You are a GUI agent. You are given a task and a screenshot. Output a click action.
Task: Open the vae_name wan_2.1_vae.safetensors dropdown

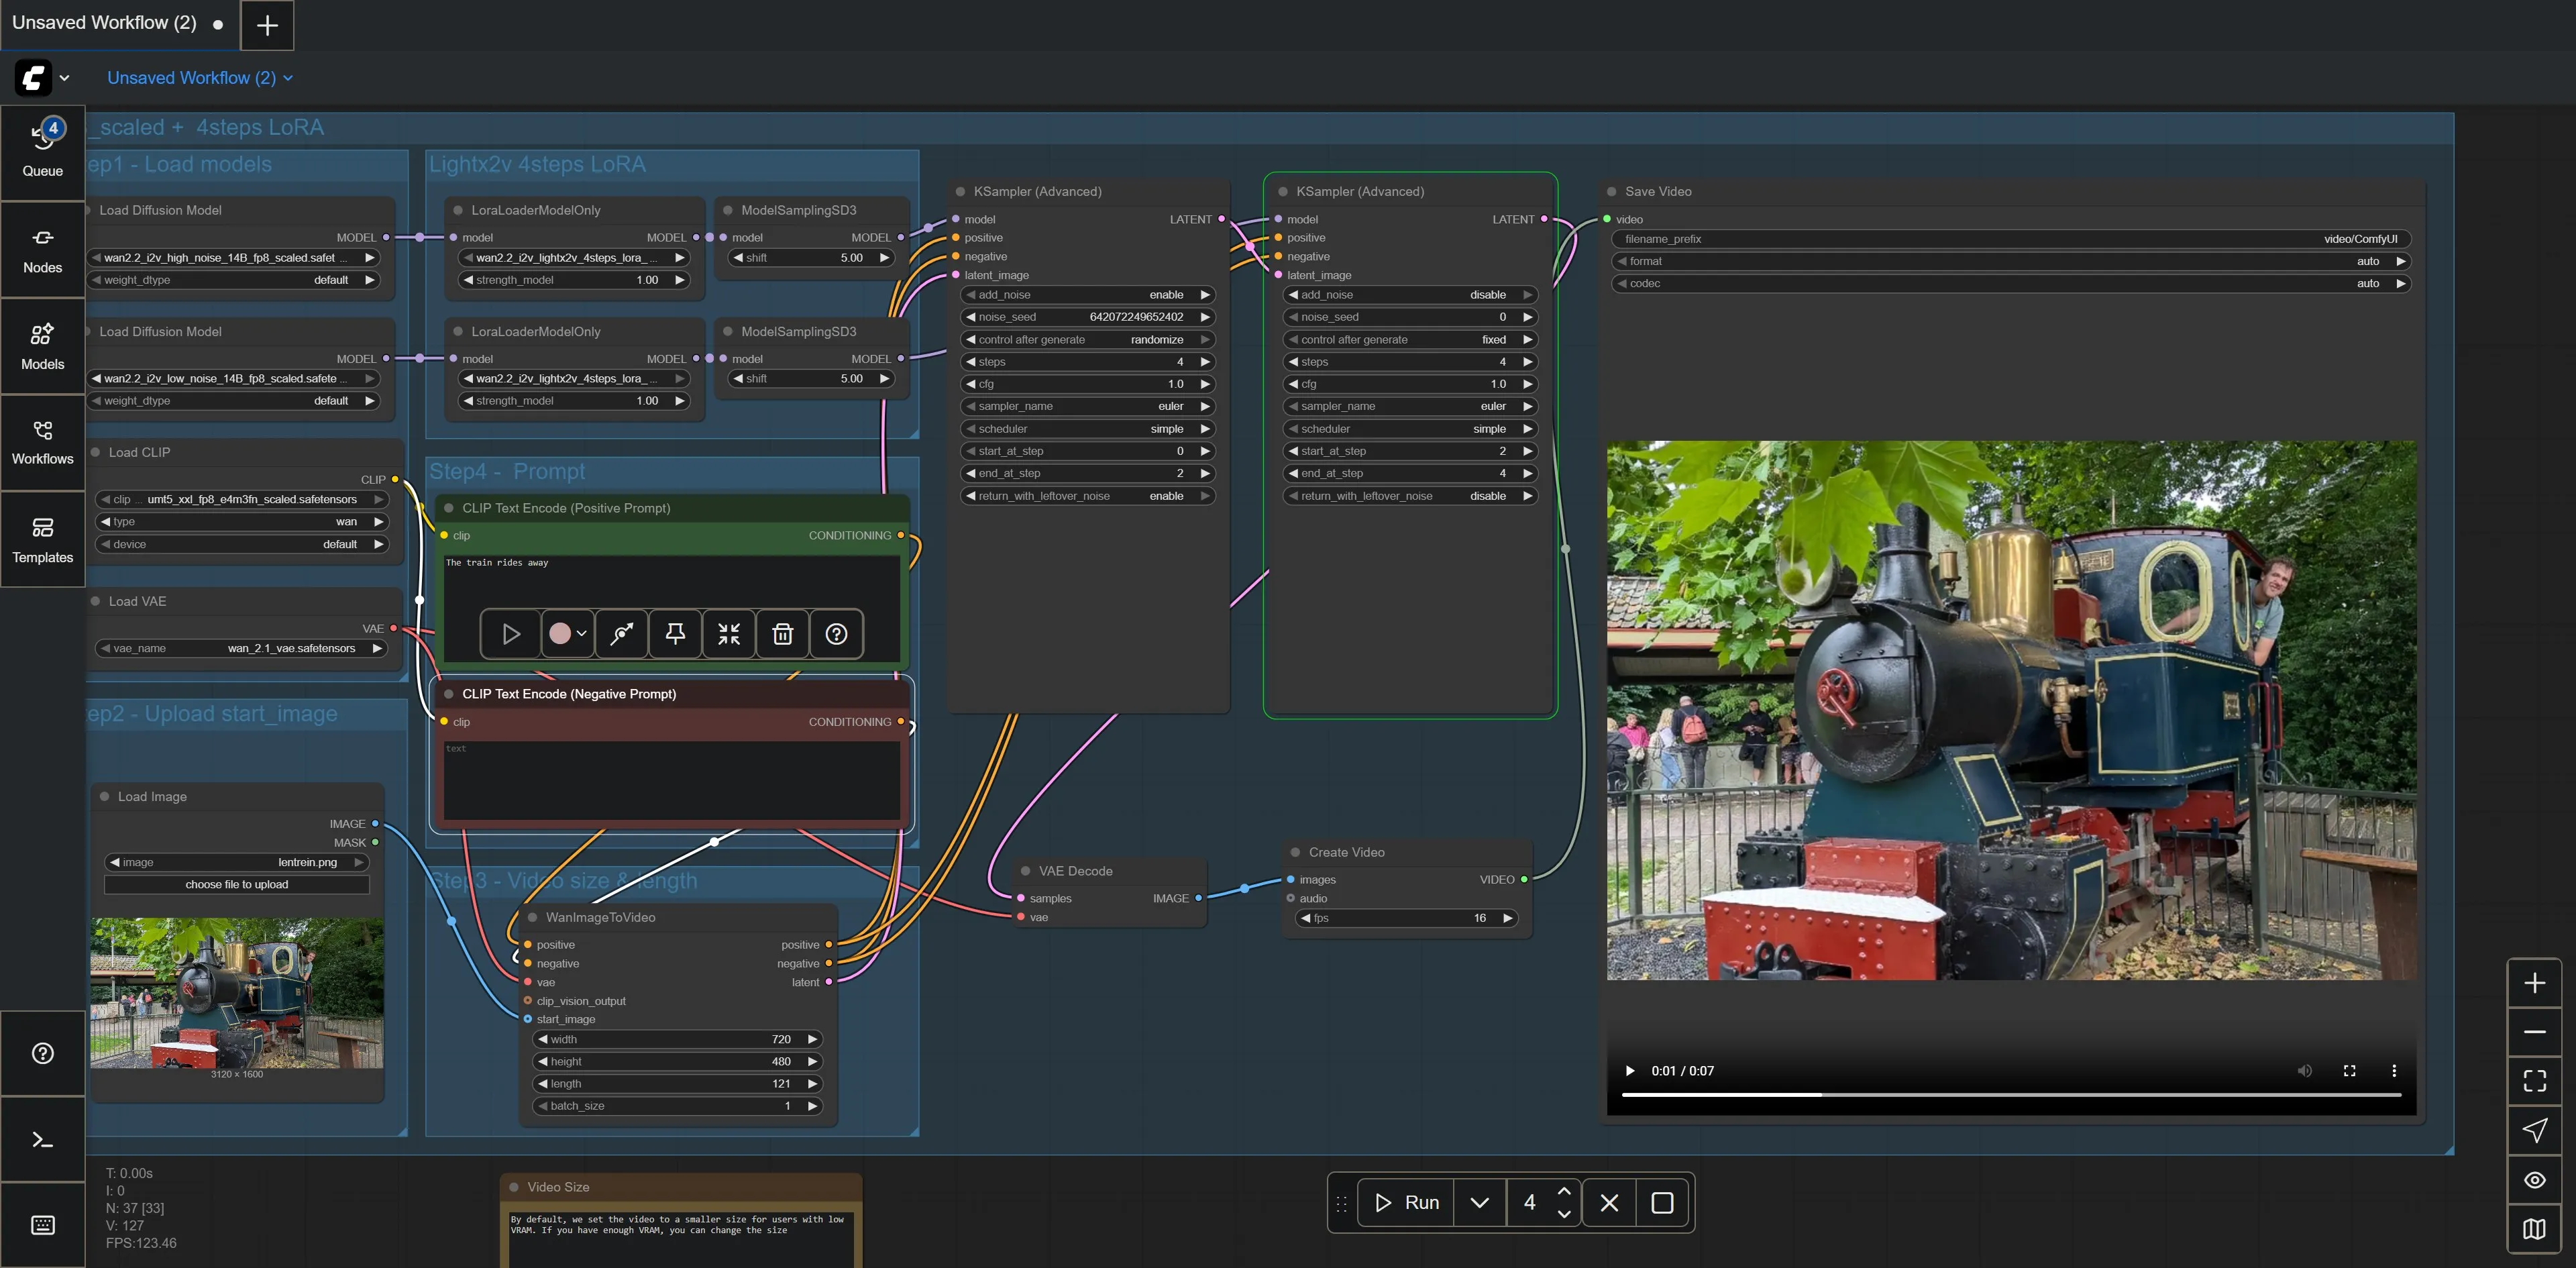pos(241,648)
